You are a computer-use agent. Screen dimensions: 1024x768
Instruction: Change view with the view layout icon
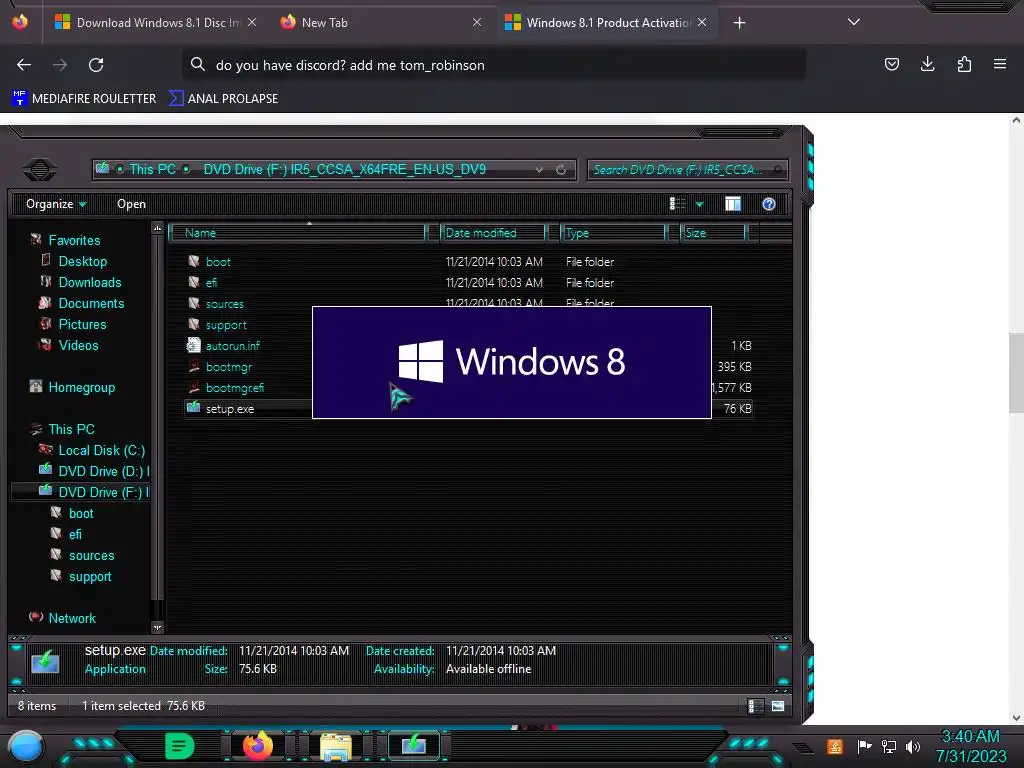[x=677, y=204]
